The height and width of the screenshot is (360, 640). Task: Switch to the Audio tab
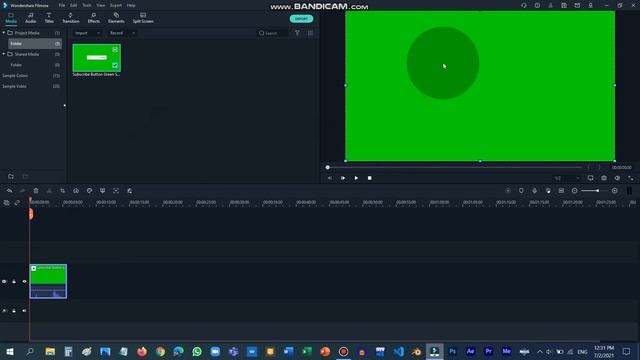[31, 18]
